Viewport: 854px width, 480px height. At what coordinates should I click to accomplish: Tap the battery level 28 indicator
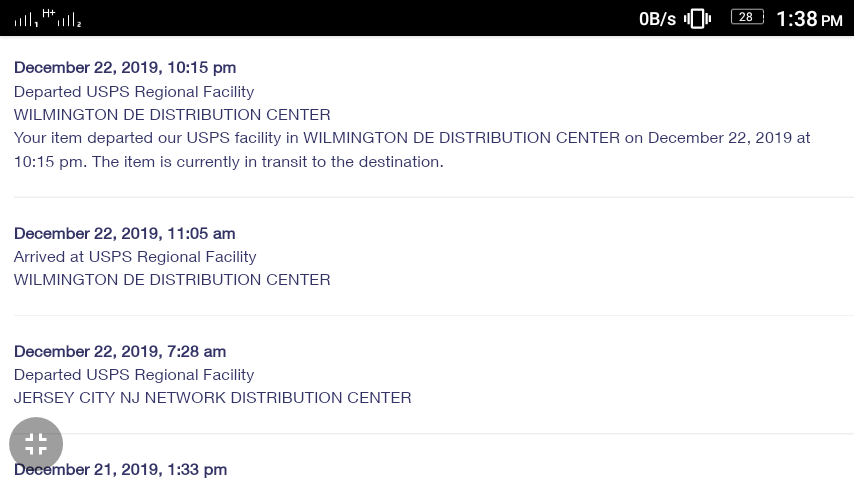click(x=747, y=17)
